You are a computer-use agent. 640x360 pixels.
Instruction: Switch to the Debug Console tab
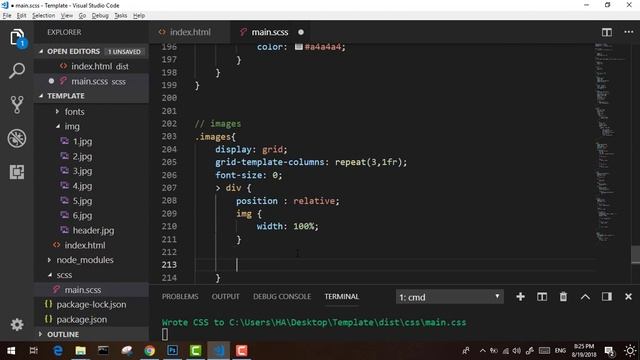282,297
